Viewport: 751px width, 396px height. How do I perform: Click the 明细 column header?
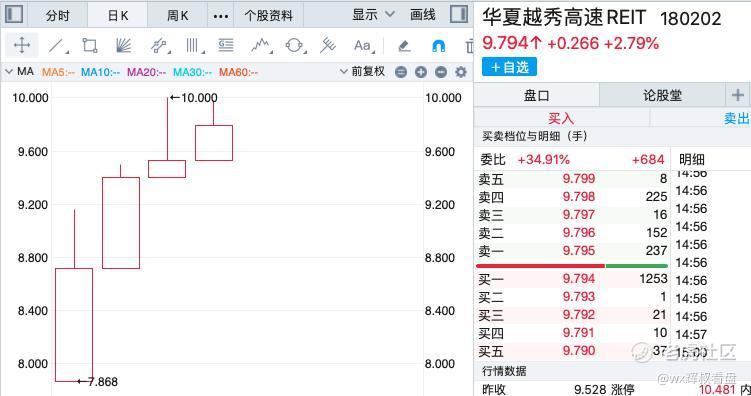[x=692, y=159]
